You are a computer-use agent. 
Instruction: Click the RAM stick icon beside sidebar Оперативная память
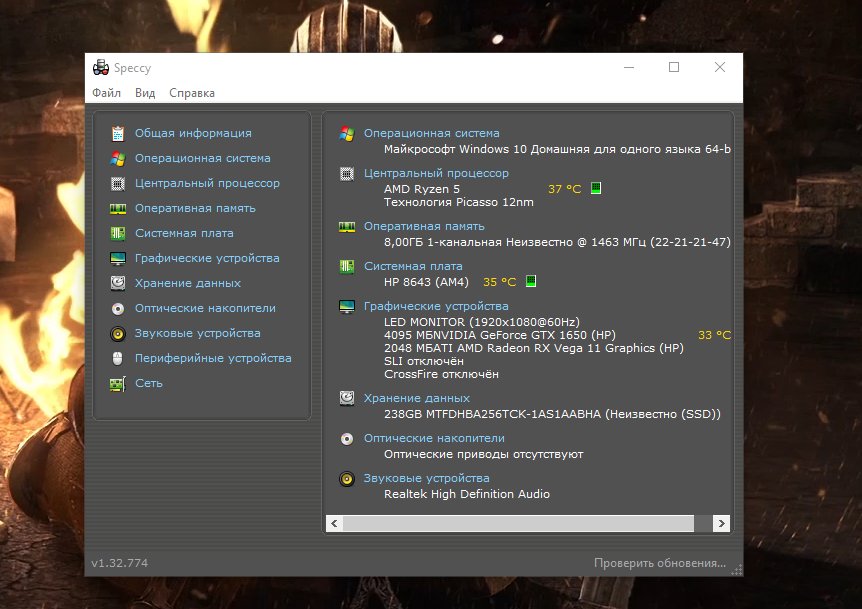pos(118,209)
